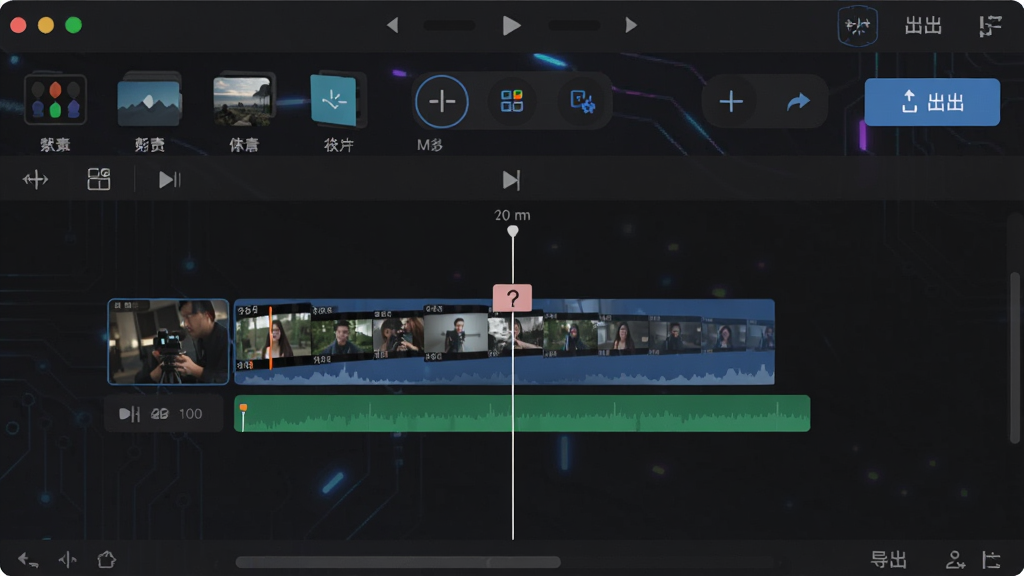Start playback with the title bar play button
This screenshot has height=576, width=1024.
[511, 25]
